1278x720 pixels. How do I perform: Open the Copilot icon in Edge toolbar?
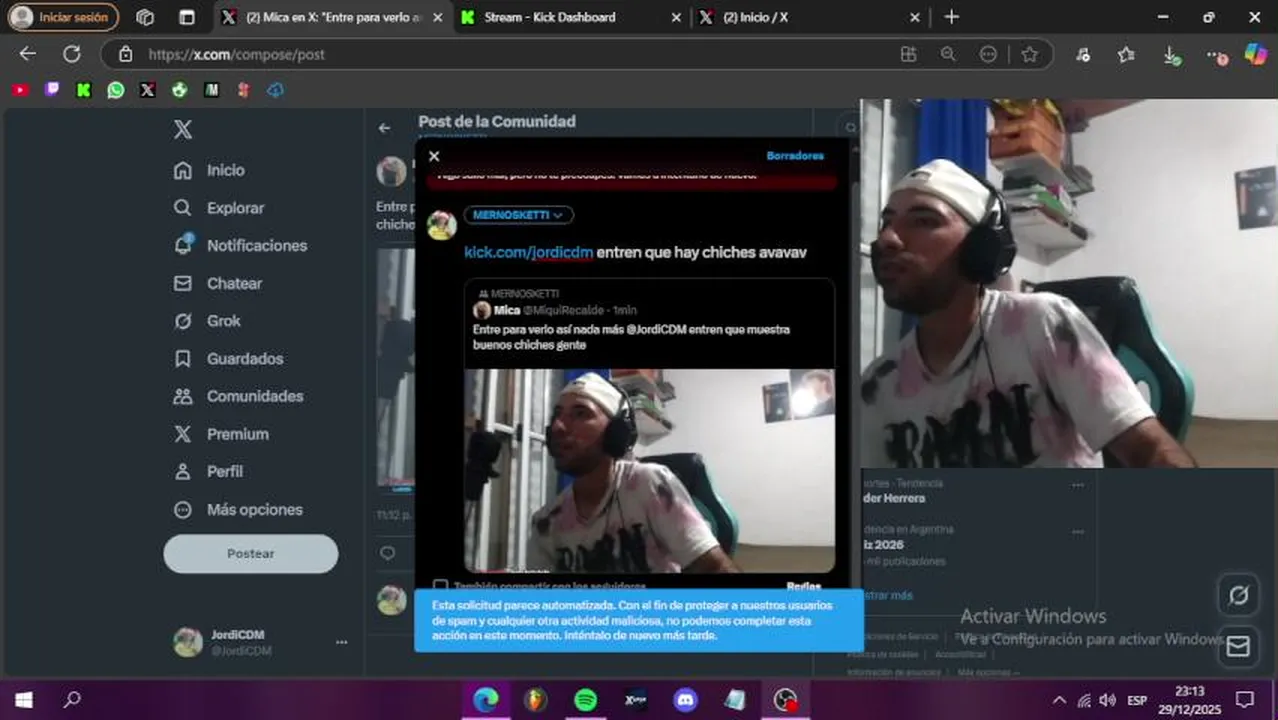click(1256, 54)
